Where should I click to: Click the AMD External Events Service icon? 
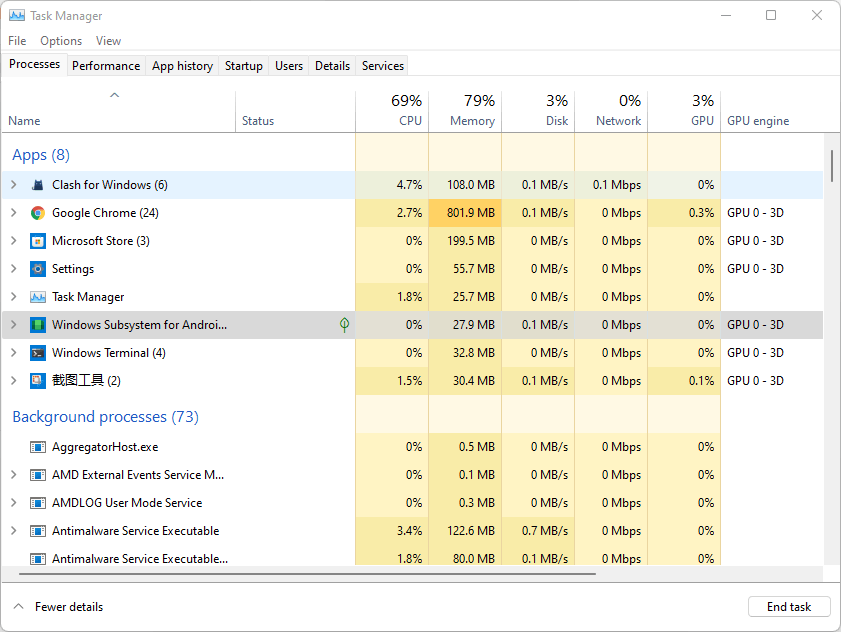(38, 475)
